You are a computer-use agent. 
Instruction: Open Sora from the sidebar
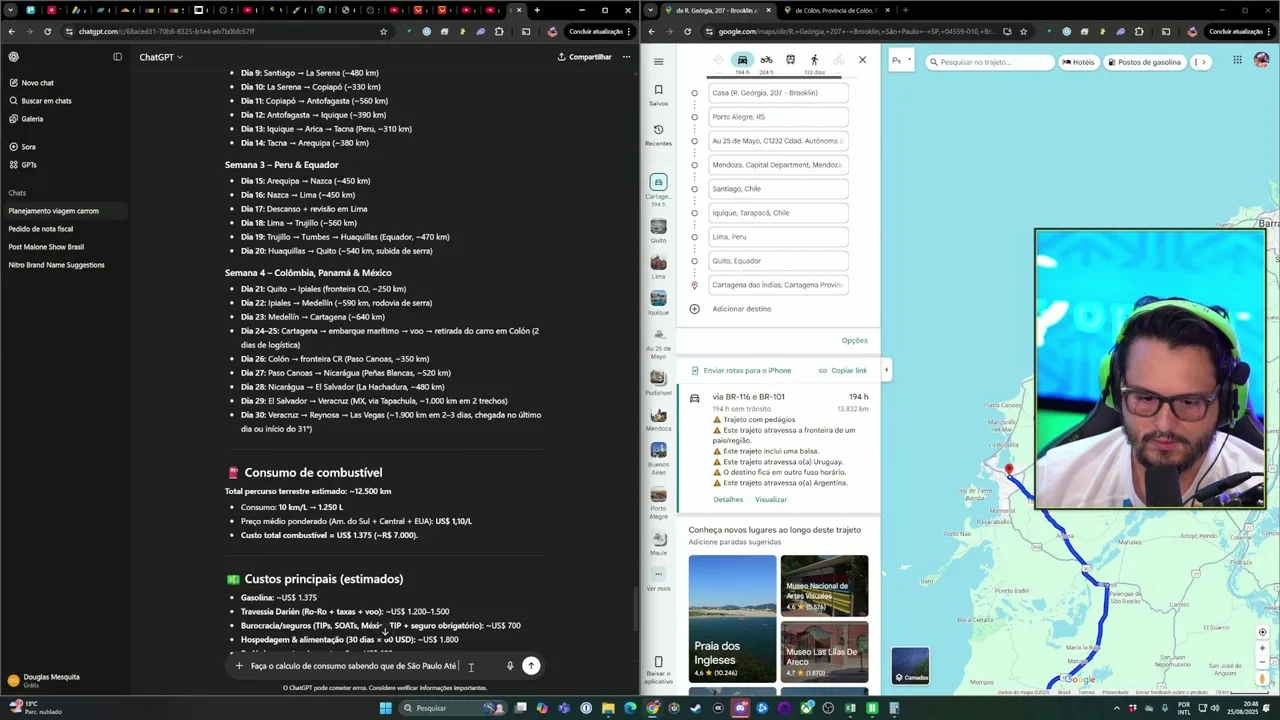pyautogui.click(x=22, y=147)
